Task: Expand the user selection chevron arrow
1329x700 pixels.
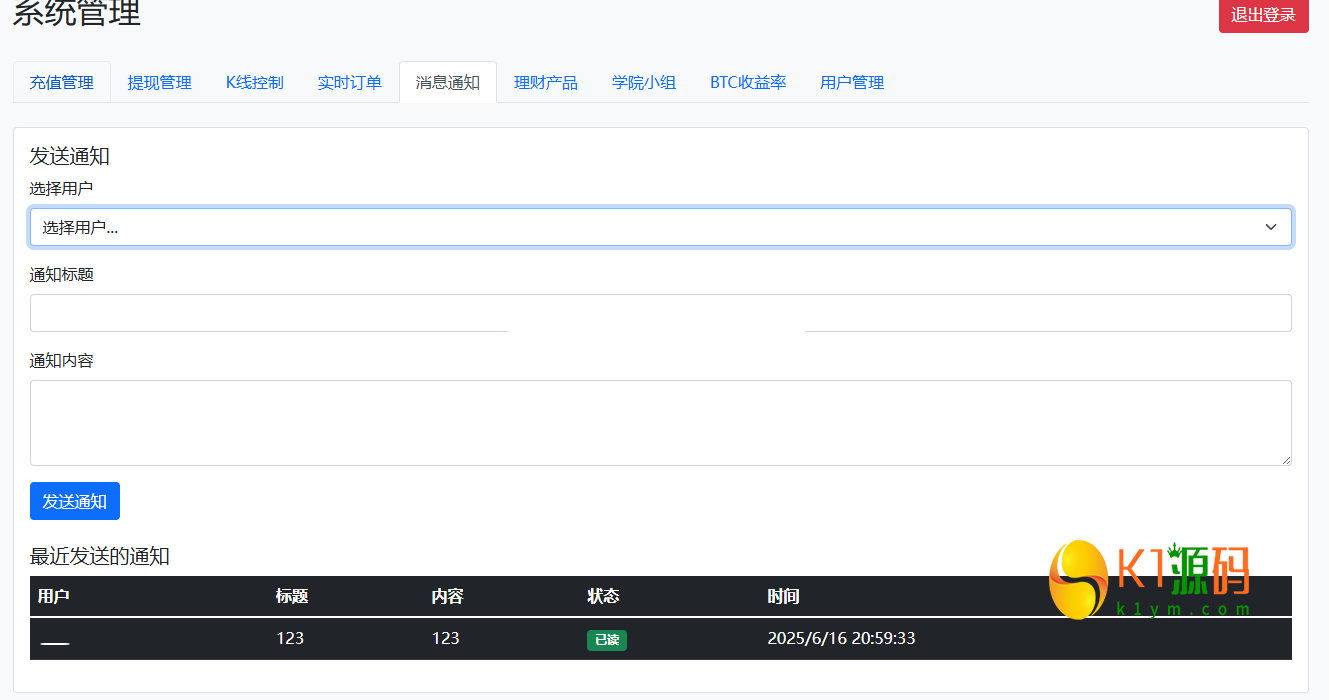Action: 1271,227
